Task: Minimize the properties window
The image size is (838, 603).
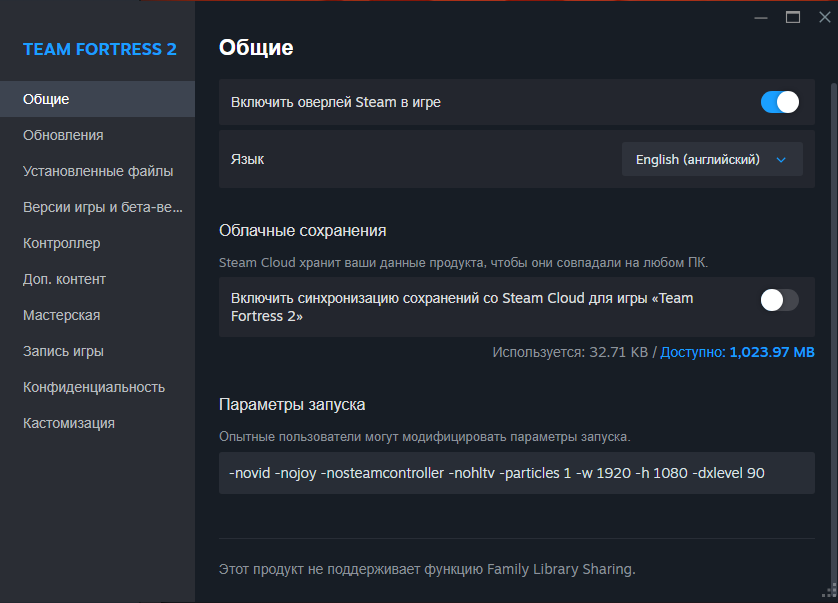Action: coord(761,18)
